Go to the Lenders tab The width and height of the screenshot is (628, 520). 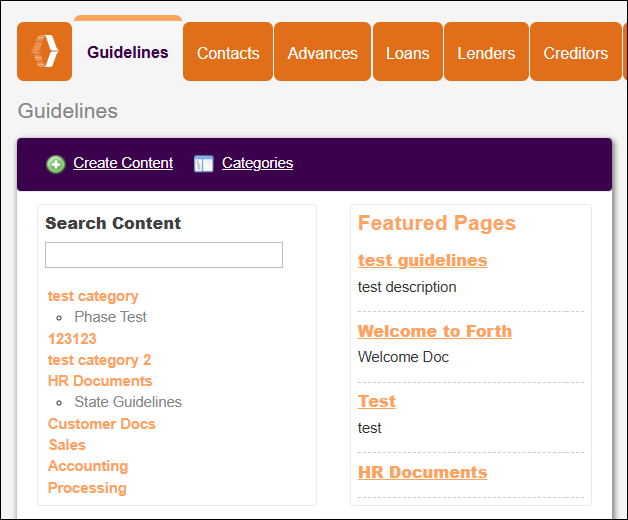486,52
